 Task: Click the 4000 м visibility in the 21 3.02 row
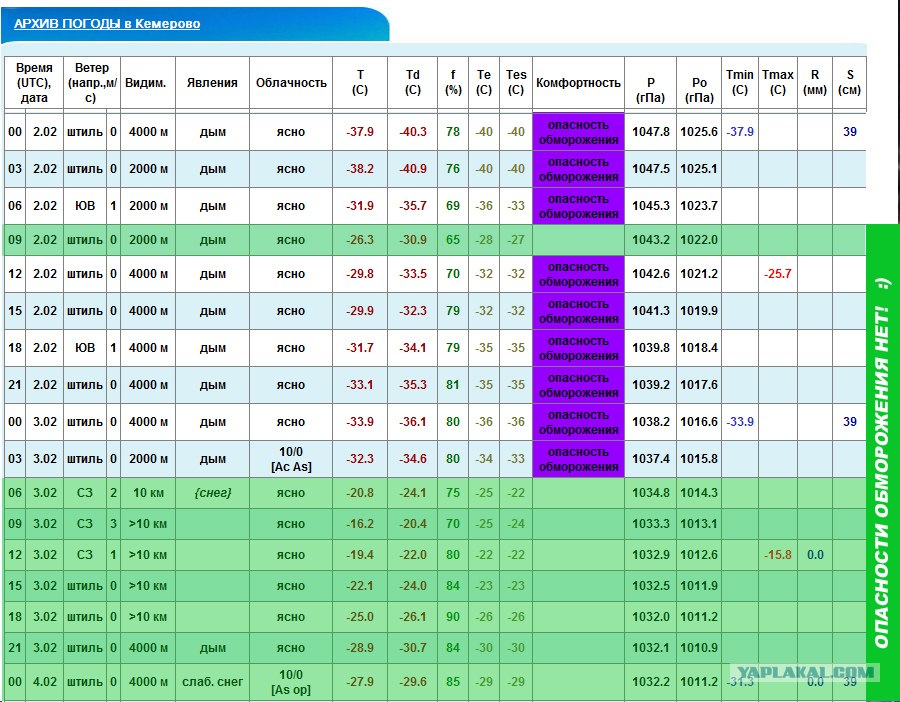click(148, 647)
